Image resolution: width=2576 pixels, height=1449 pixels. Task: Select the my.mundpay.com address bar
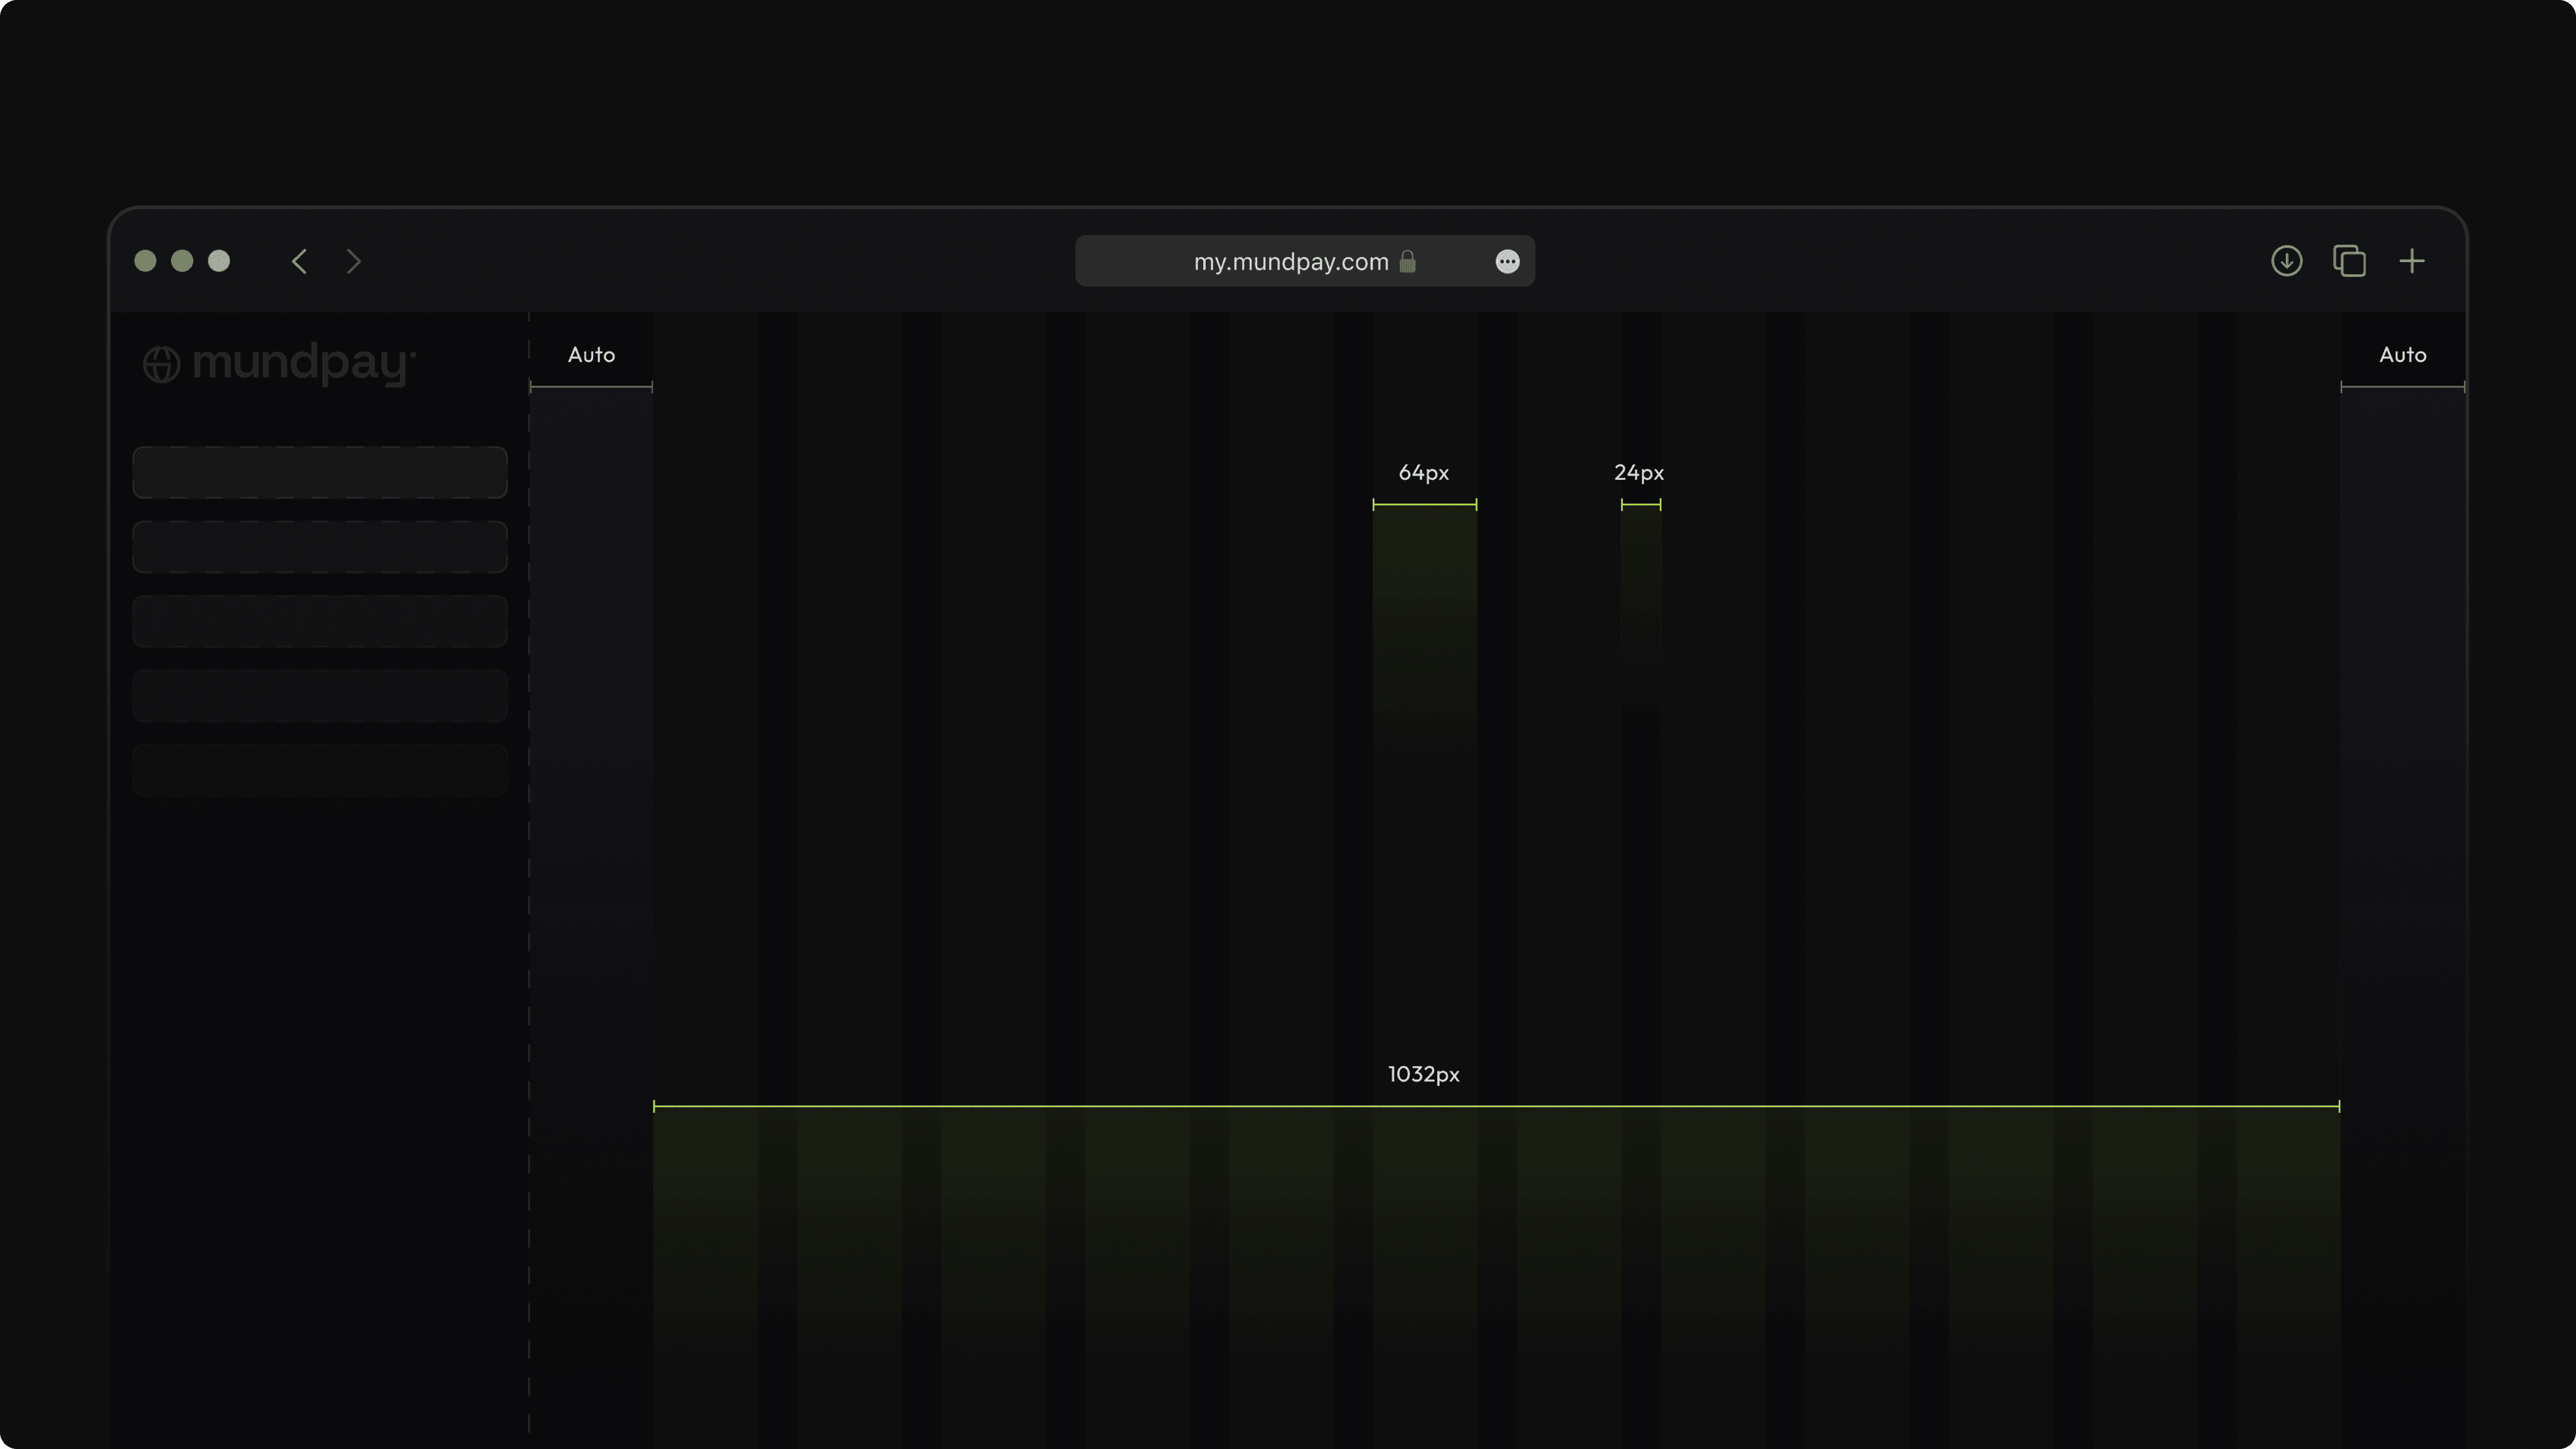pos(1290,261)
